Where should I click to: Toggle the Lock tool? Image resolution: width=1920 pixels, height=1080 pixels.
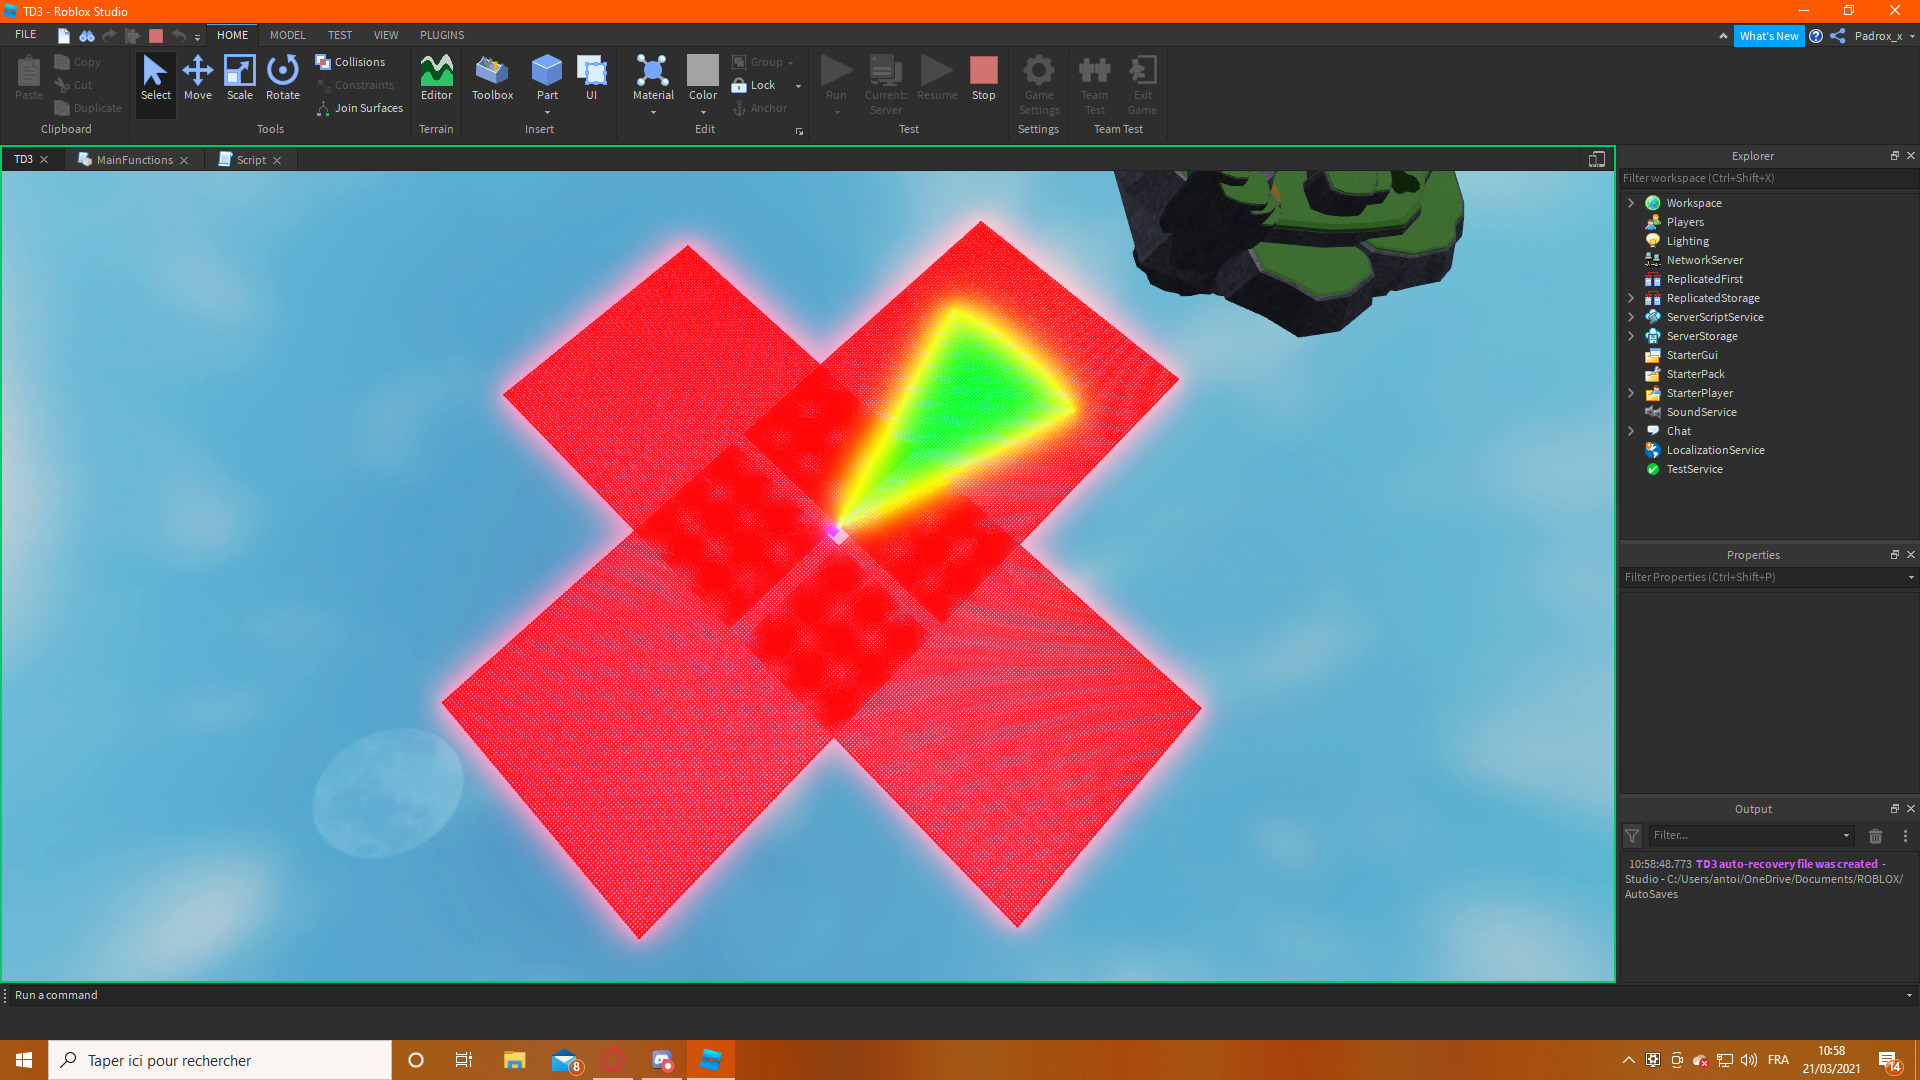[755, 85]
